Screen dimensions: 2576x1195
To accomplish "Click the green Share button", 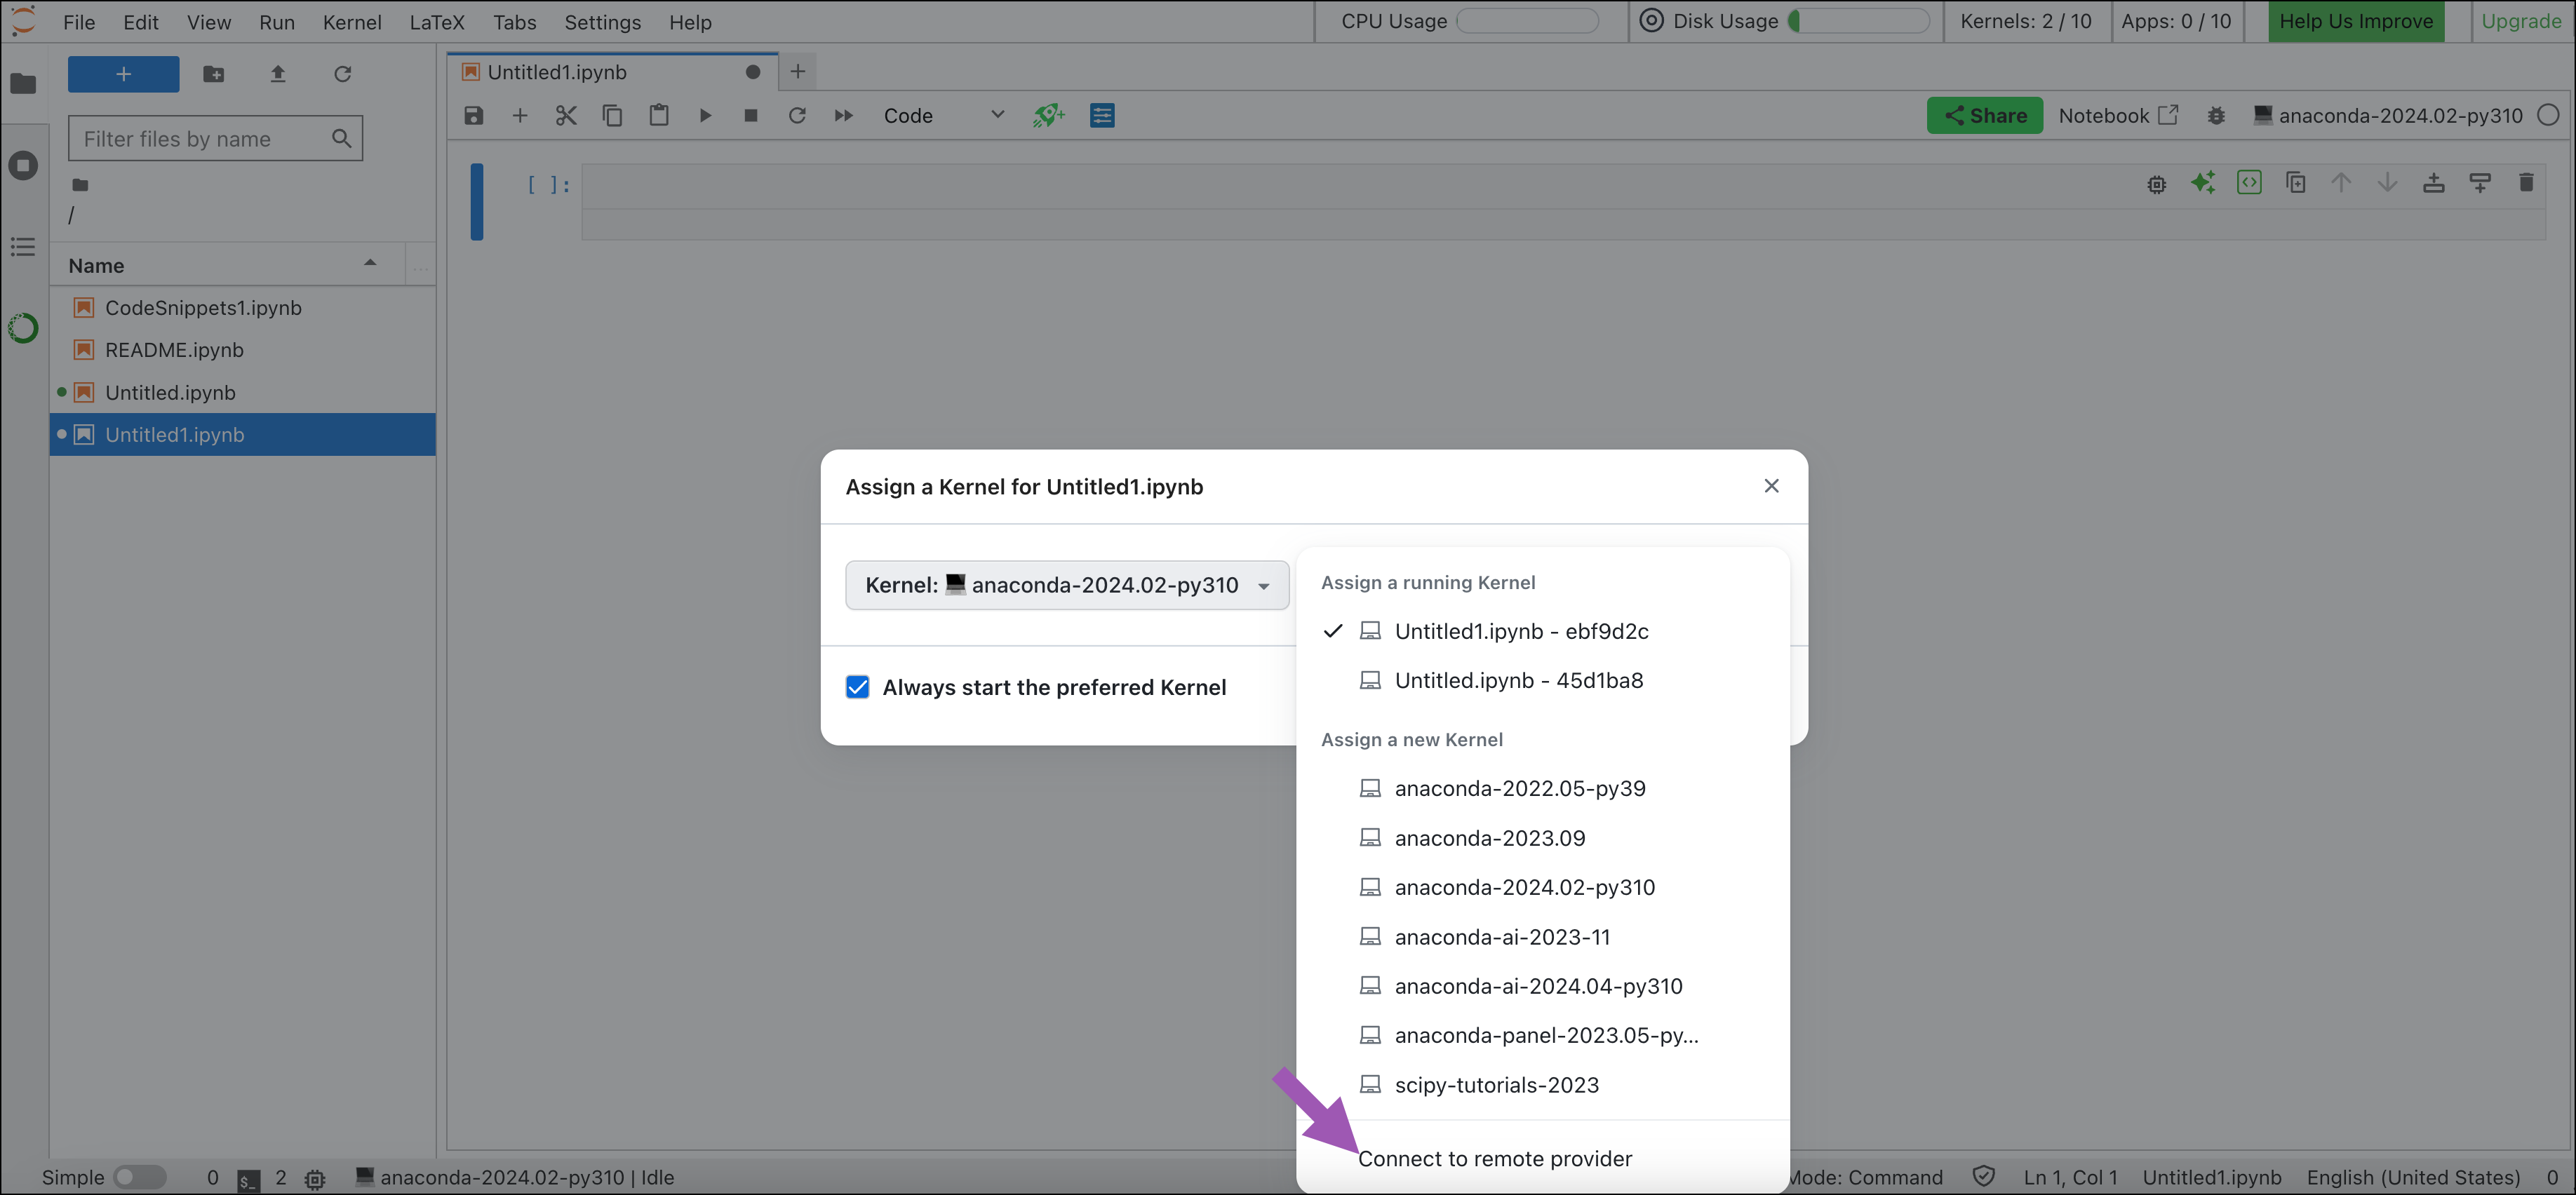I will (1985, 116).
